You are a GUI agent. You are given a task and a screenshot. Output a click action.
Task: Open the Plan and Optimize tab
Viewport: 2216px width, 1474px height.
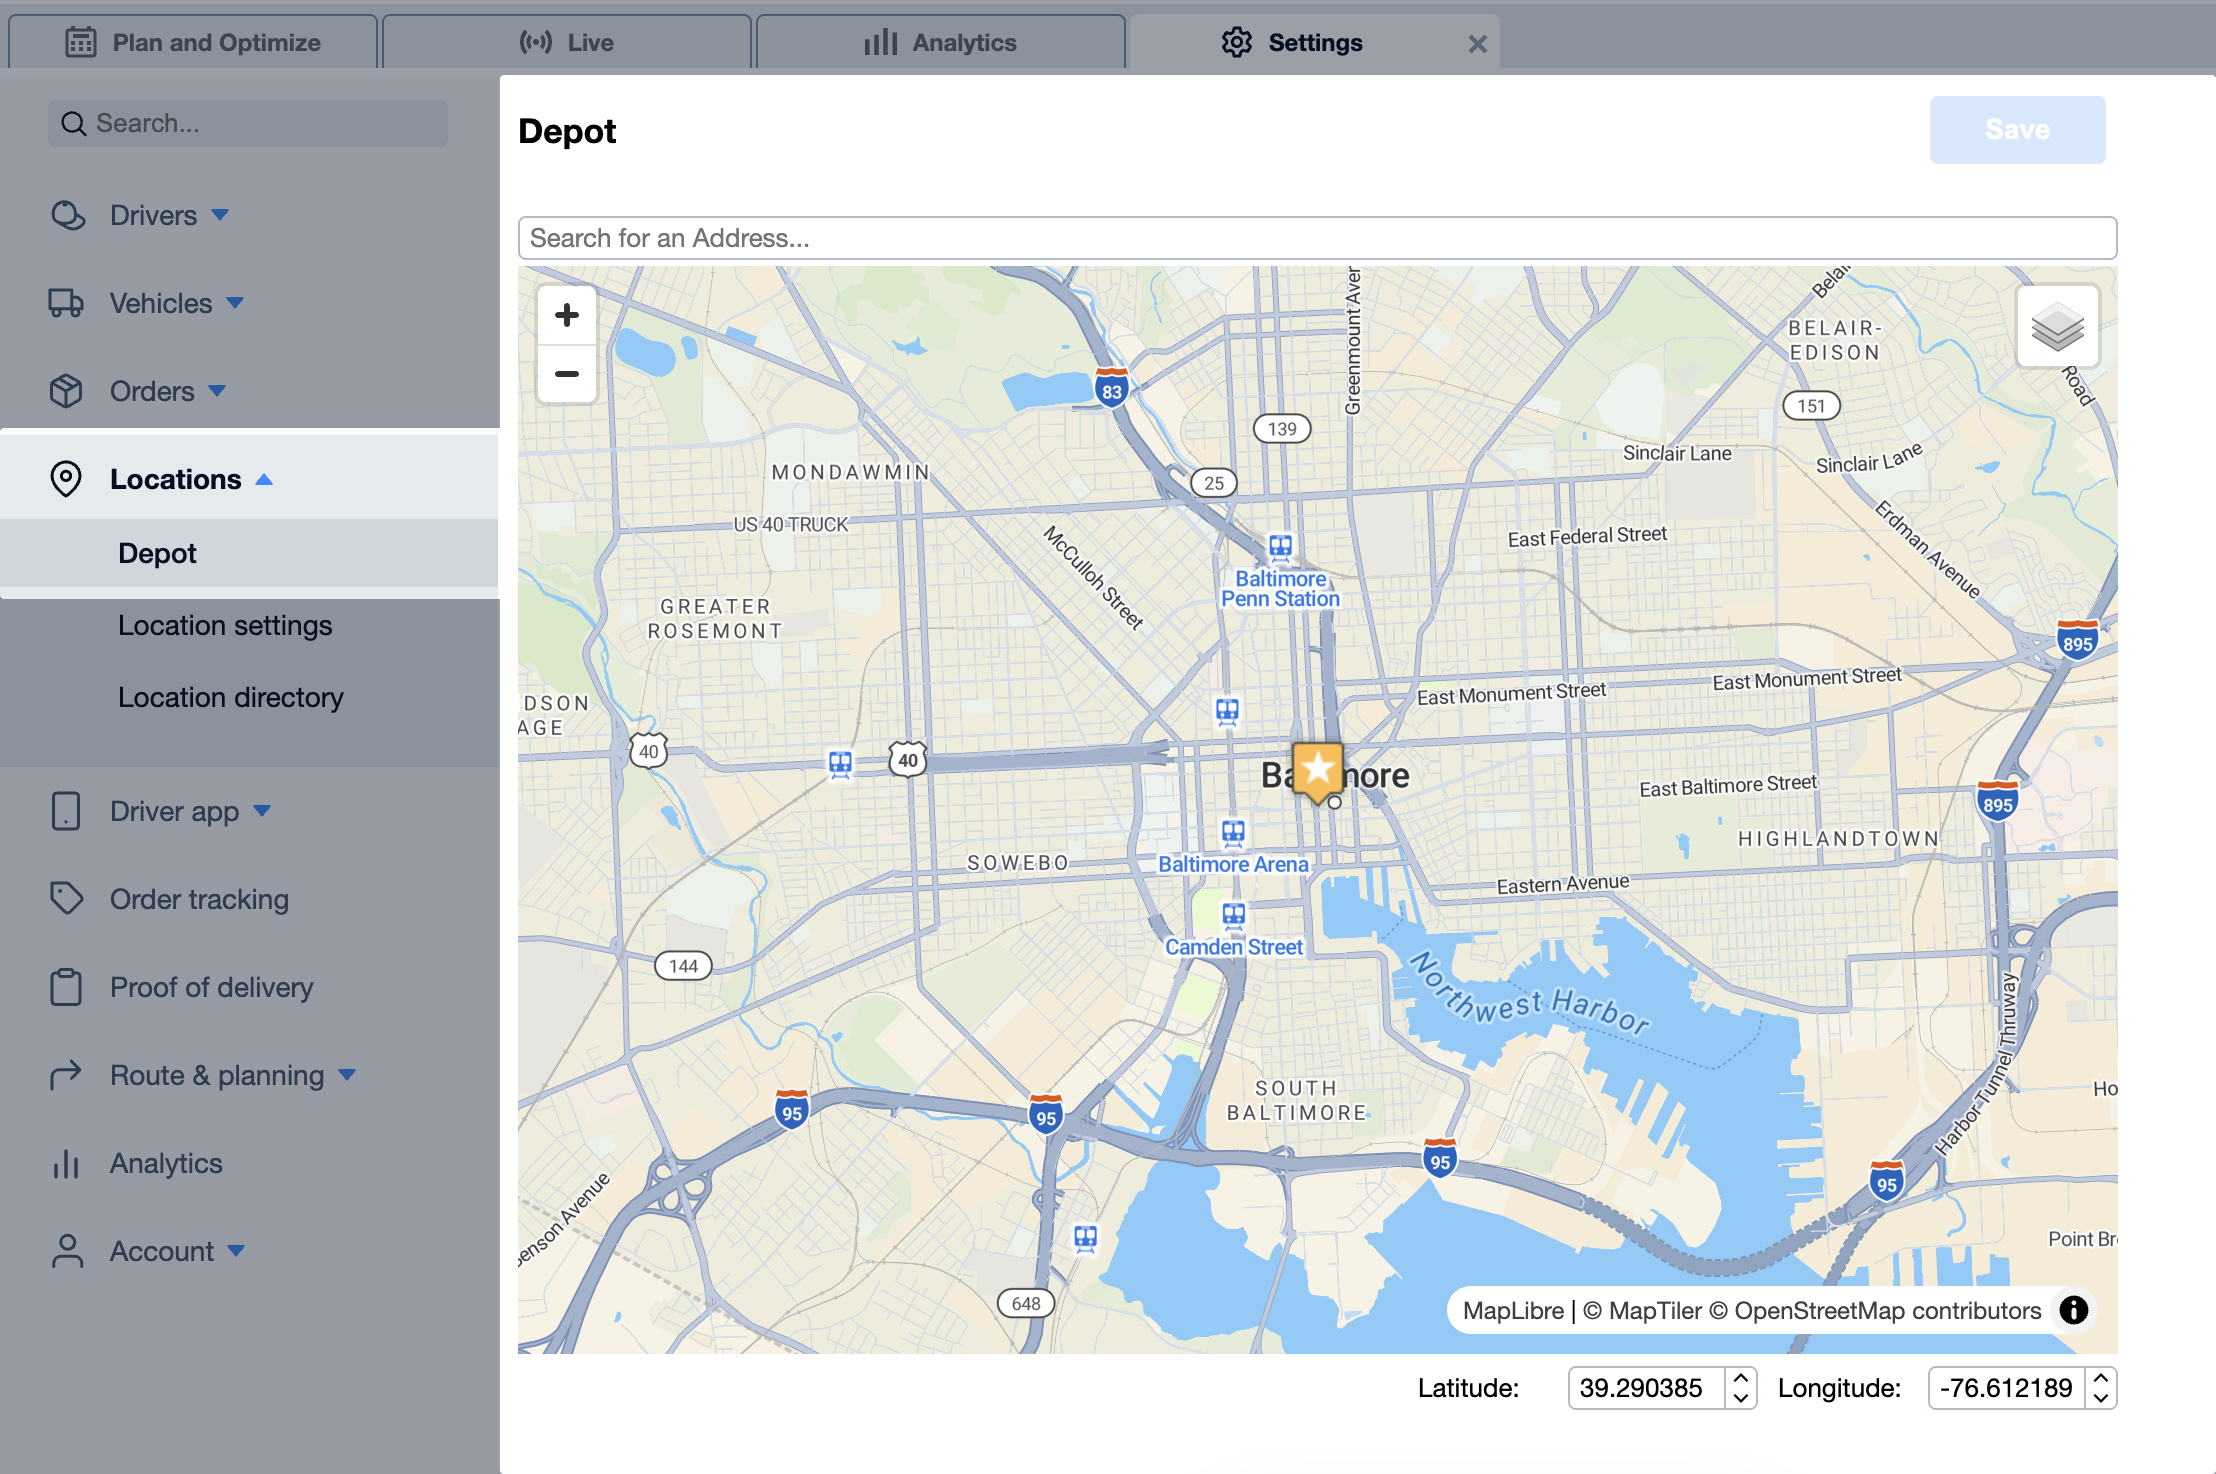(193, 43)
